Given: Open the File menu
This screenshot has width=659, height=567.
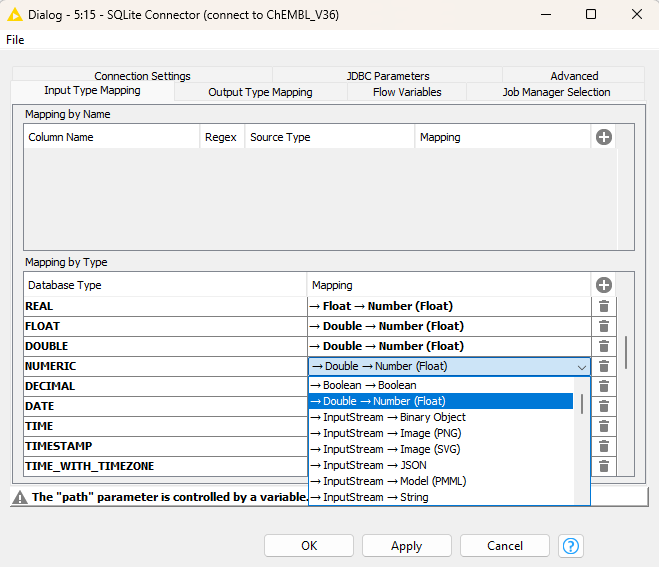Looking at the screenshot, I should pos(15,40).
